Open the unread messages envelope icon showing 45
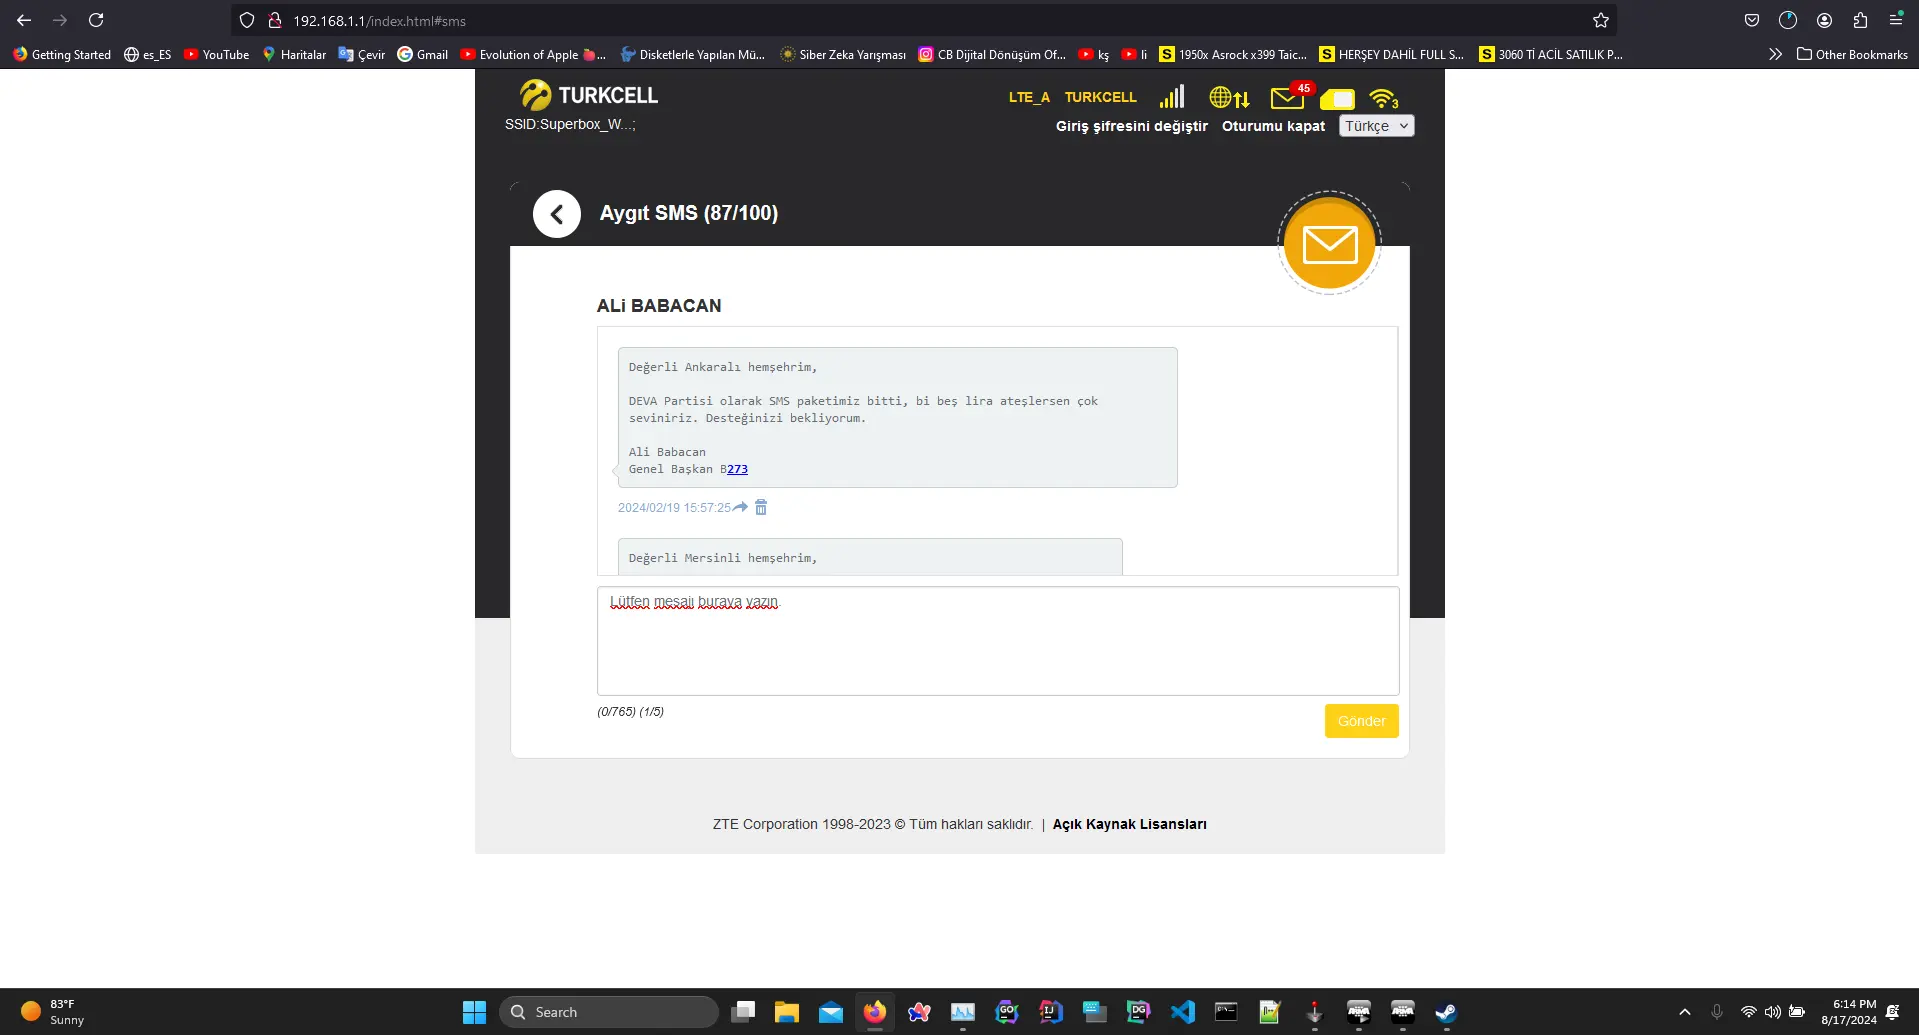Screen dimensions: 1919x1035 coord(1289,97)
